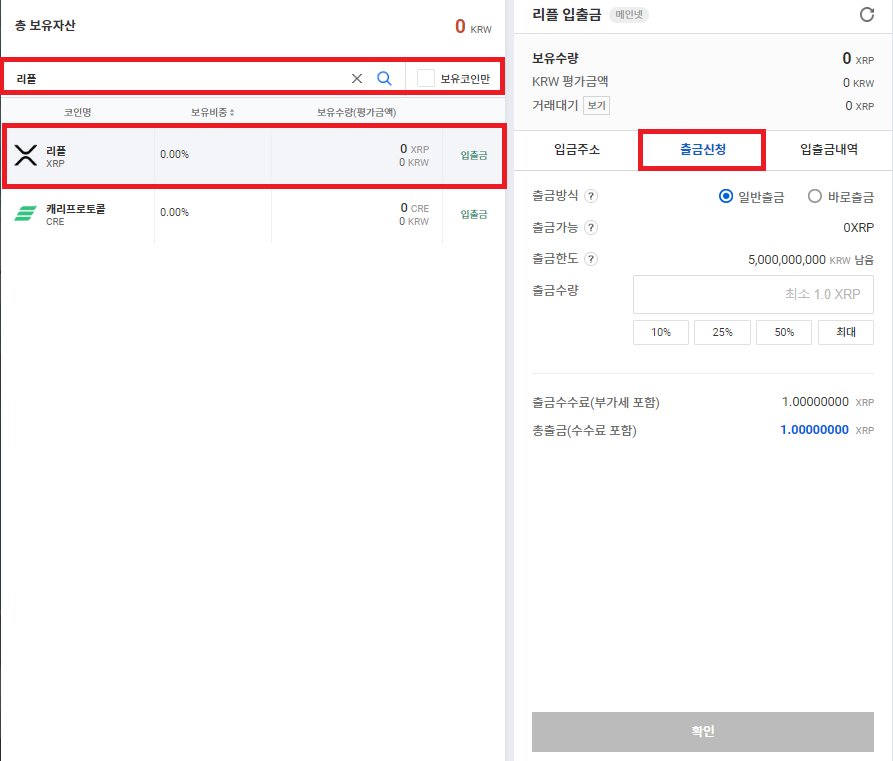Set withdrawal amount to 25%
The width and height of the screenshot is (893, 761).
pos(722,332)
